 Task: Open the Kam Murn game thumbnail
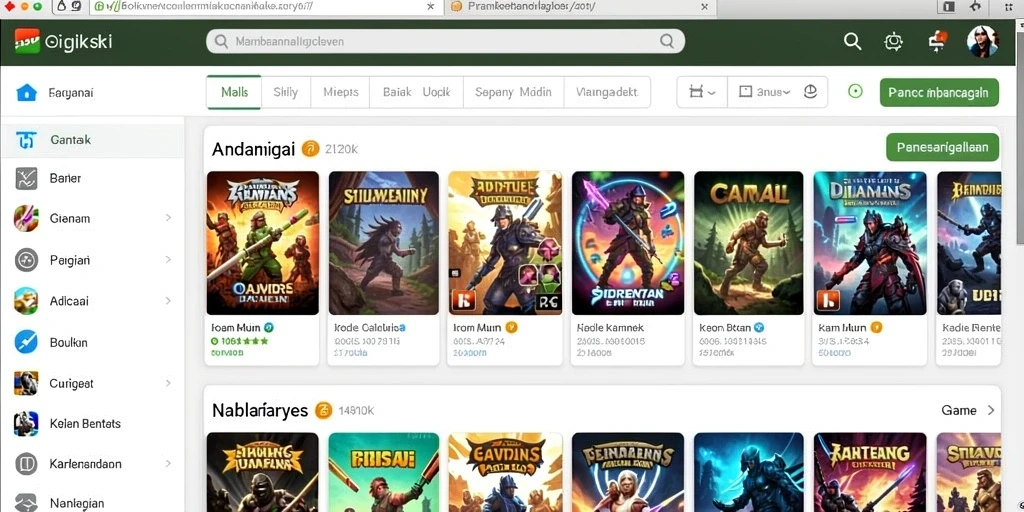(869, 243)
